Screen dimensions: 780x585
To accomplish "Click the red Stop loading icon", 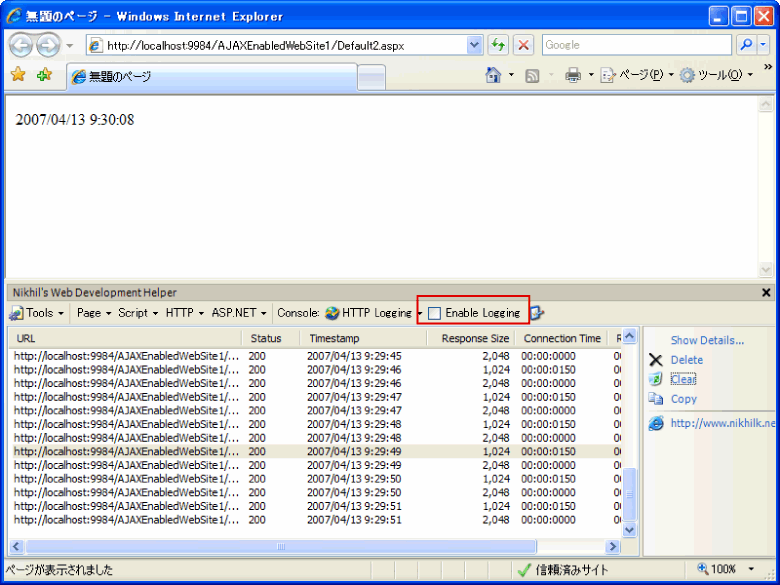I will (x=523, y=45).
